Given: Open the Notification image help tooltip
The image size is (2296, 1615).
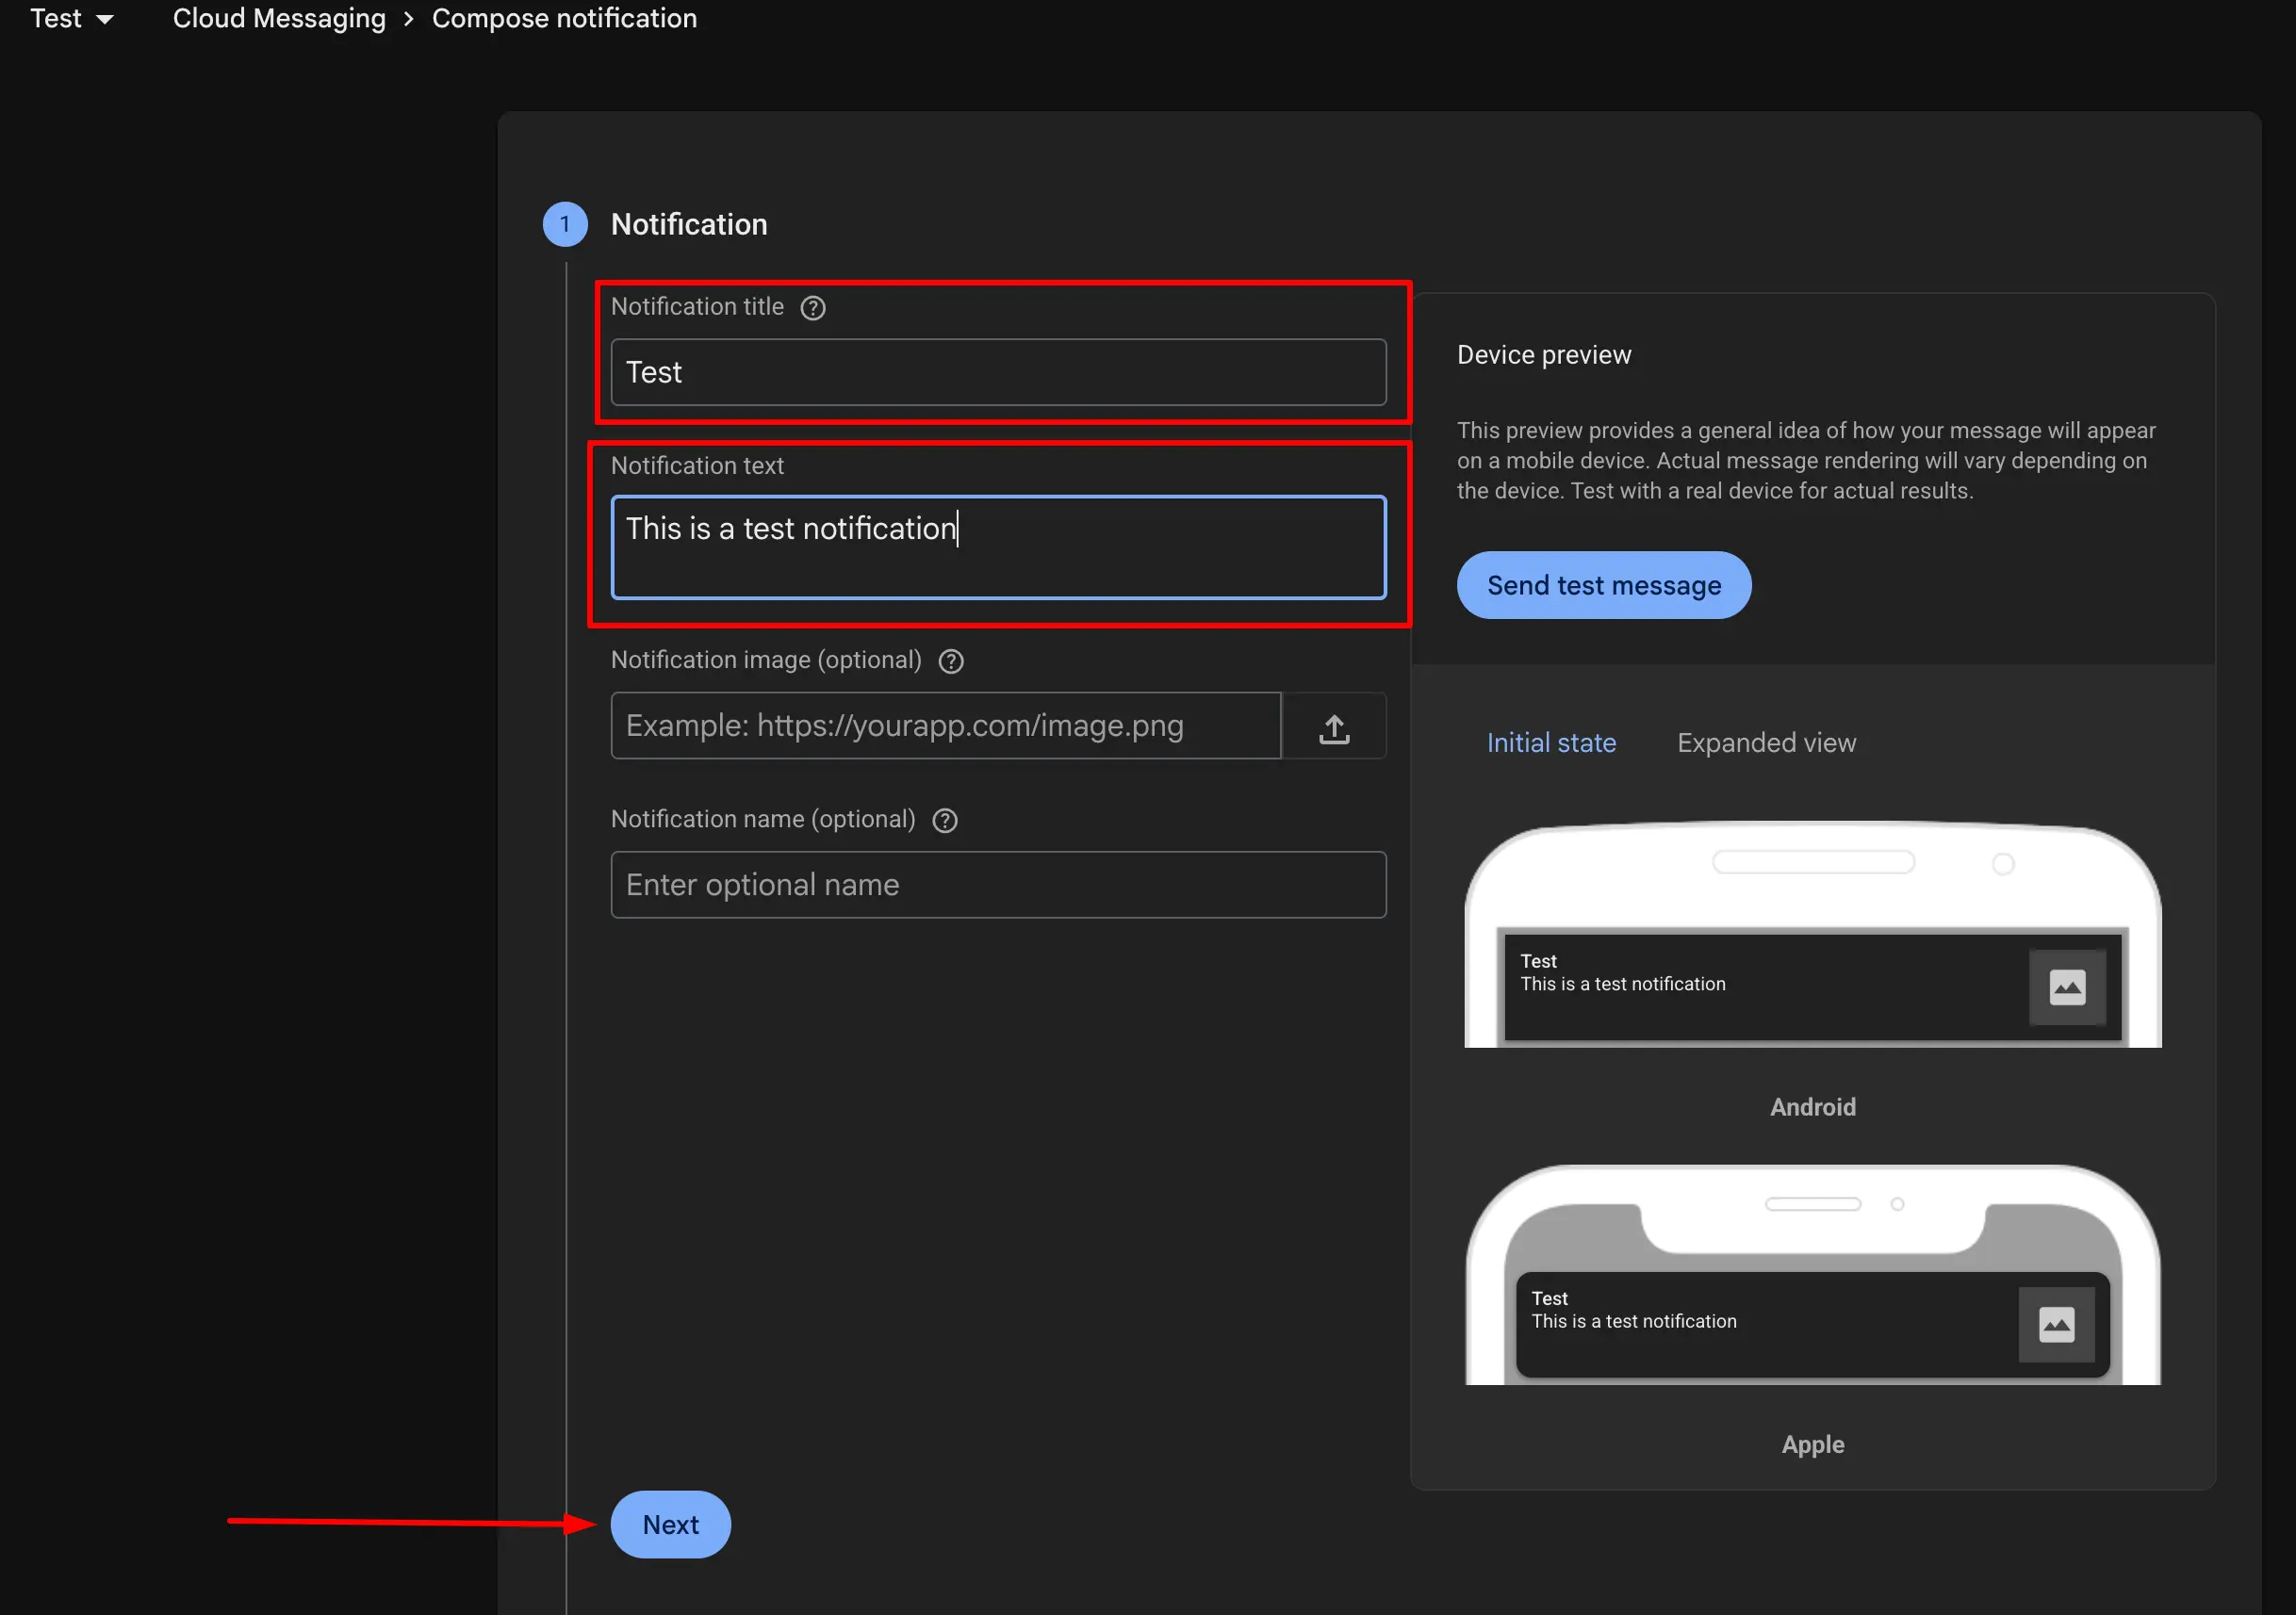Looking at the screenshot, I should tap(951, 661).
